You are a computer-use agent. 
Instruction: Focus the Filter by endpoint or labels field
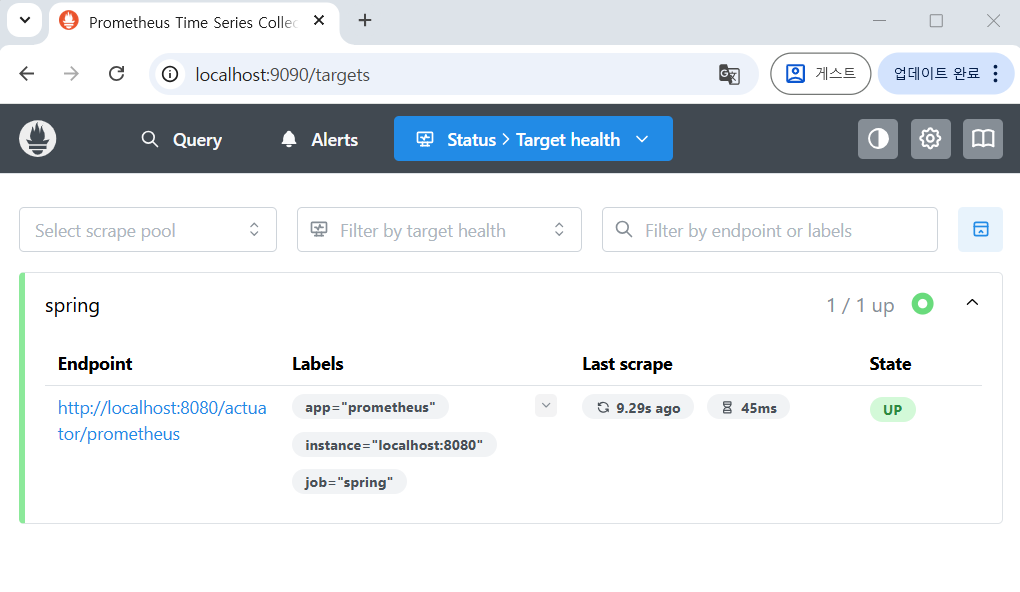pyautogui.click(x=770, y=230)
